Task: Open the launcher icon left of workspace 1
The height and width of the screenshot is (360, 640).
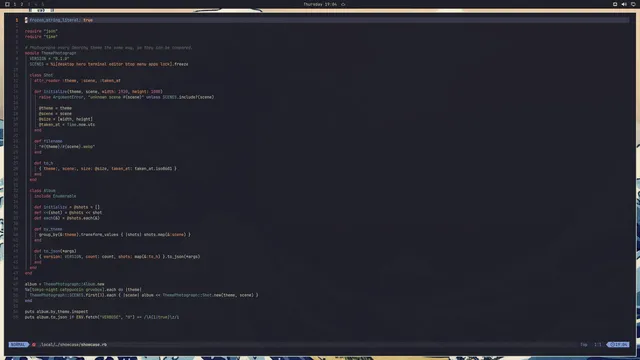Action: pyautogui.click(x=7, y=4)
